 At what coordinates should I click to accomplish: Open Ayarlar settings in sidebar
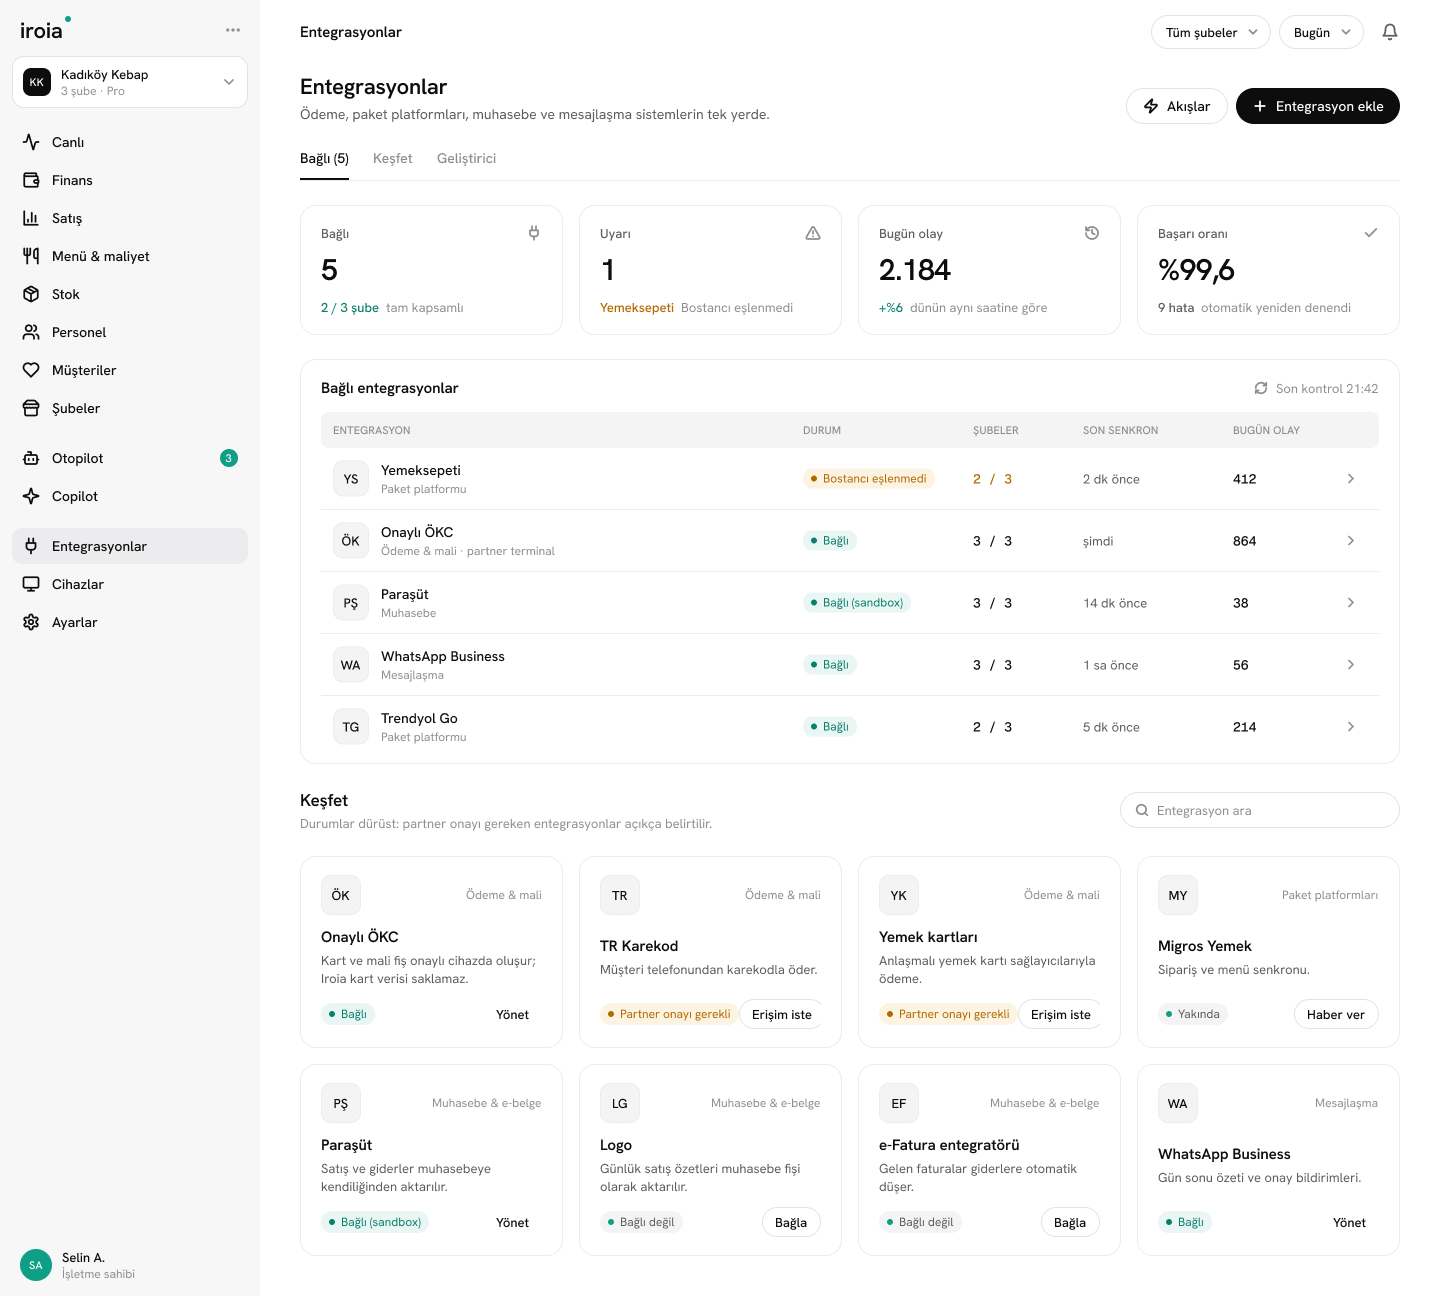[x=130, y=622]
